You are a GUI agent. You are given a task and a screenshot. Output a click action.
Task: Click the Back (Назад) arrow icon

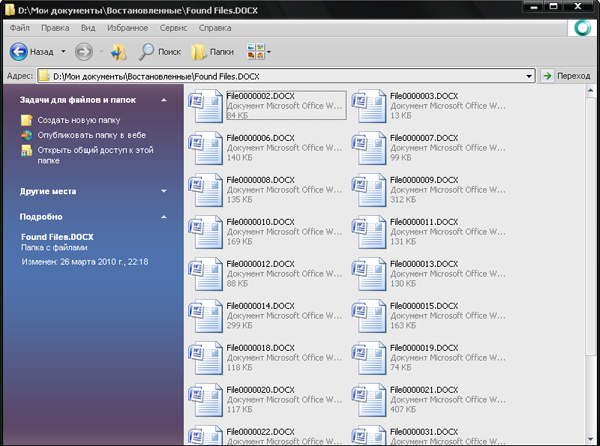coord(18,52)
